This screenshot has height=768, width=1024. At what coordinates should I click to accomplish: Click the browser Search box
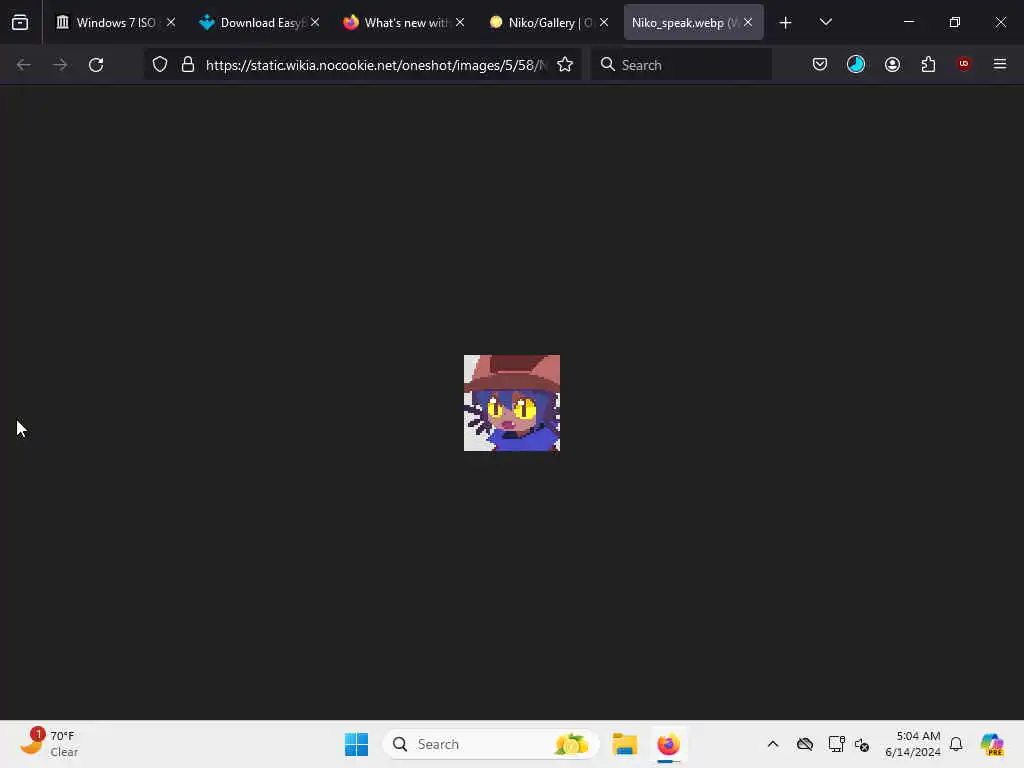(681, 65)
